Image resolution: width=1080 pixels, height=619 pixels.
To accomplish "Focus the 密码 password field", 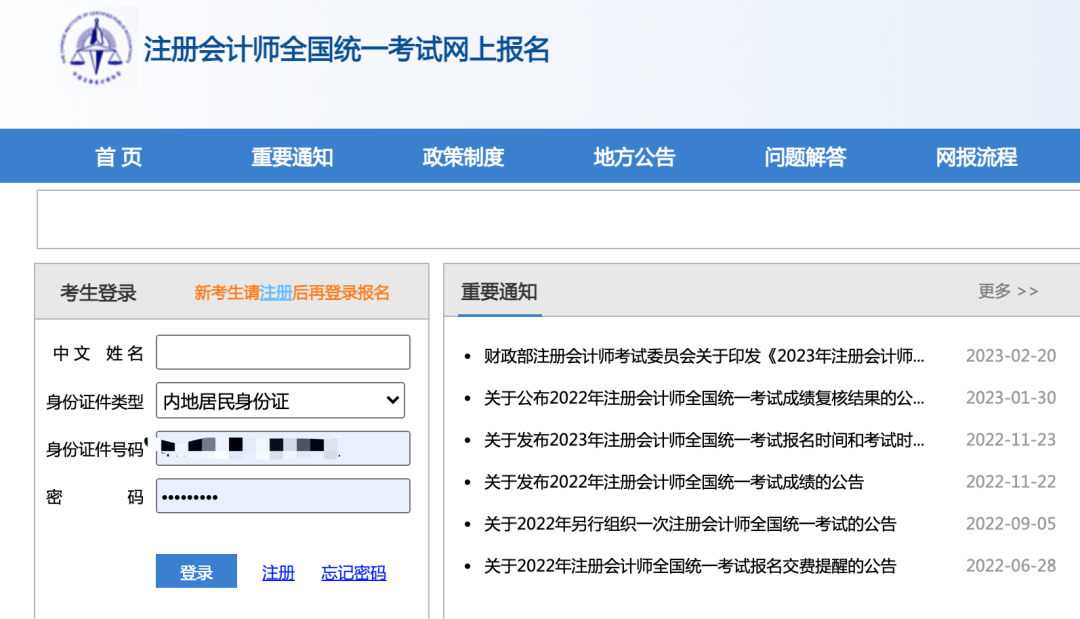I will pyautogui.click(x=283, y=496).
